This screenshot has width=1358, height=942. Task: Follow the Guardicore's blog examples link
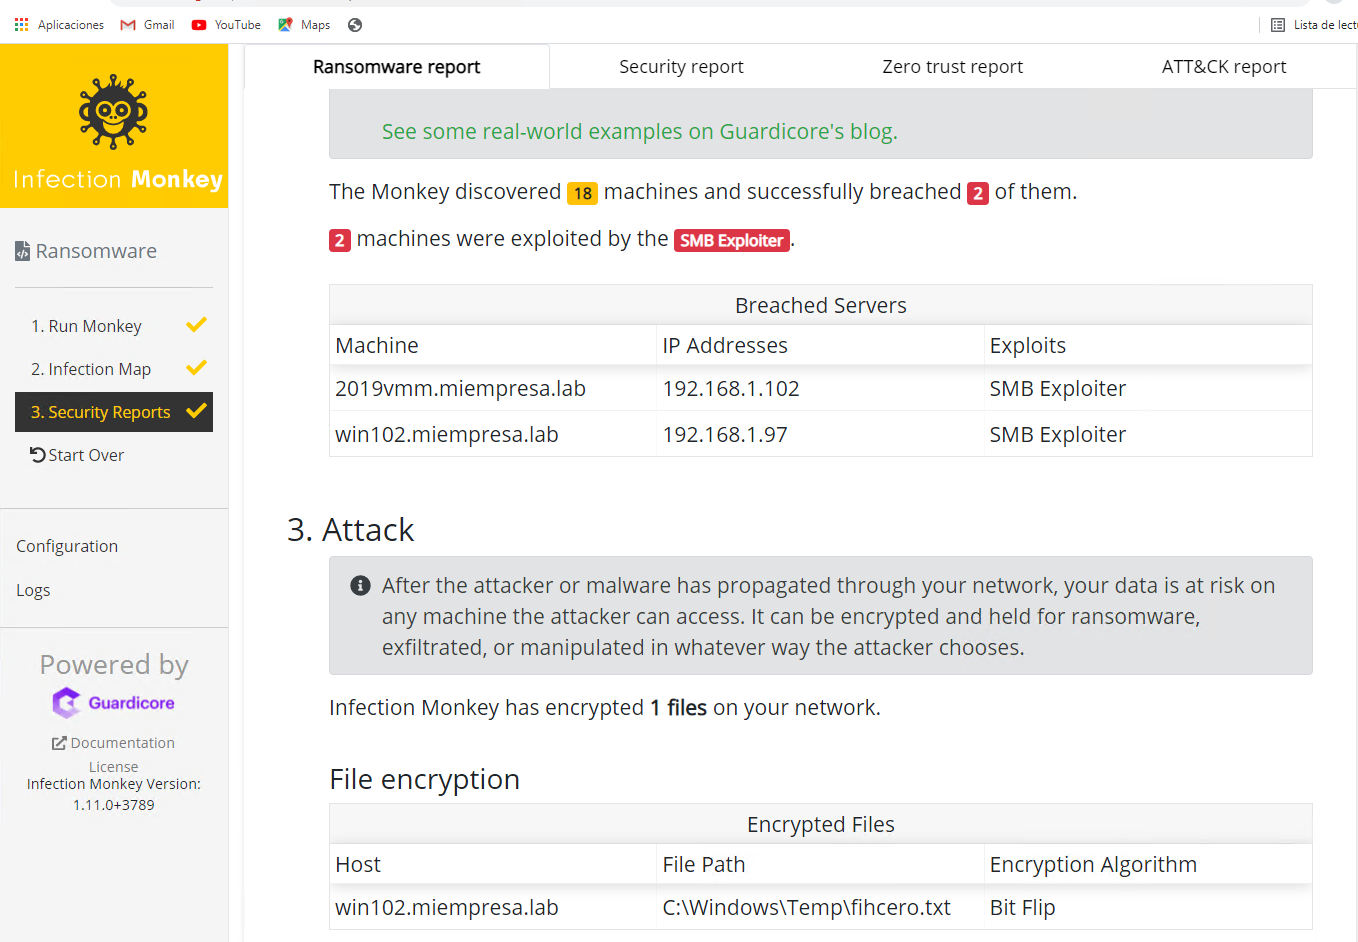click(639, 132)
